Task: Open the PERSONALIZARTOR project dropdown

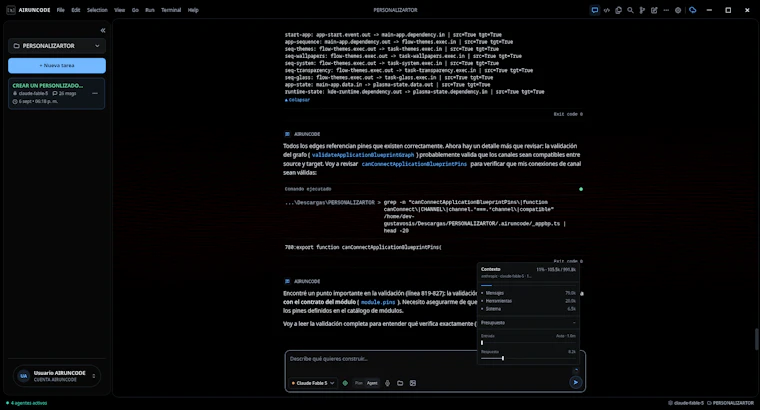Action: pos(57,46)
